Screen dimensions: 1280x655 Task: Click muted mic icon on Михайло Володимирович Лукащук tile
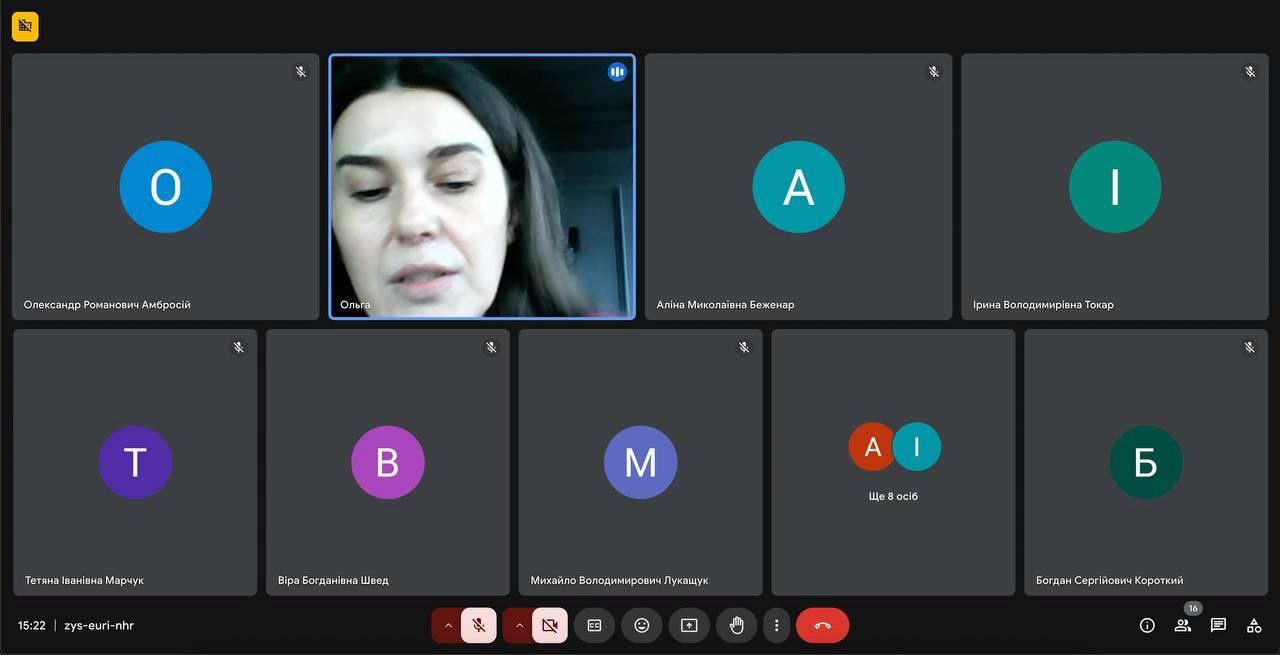[x=744, y=347]
